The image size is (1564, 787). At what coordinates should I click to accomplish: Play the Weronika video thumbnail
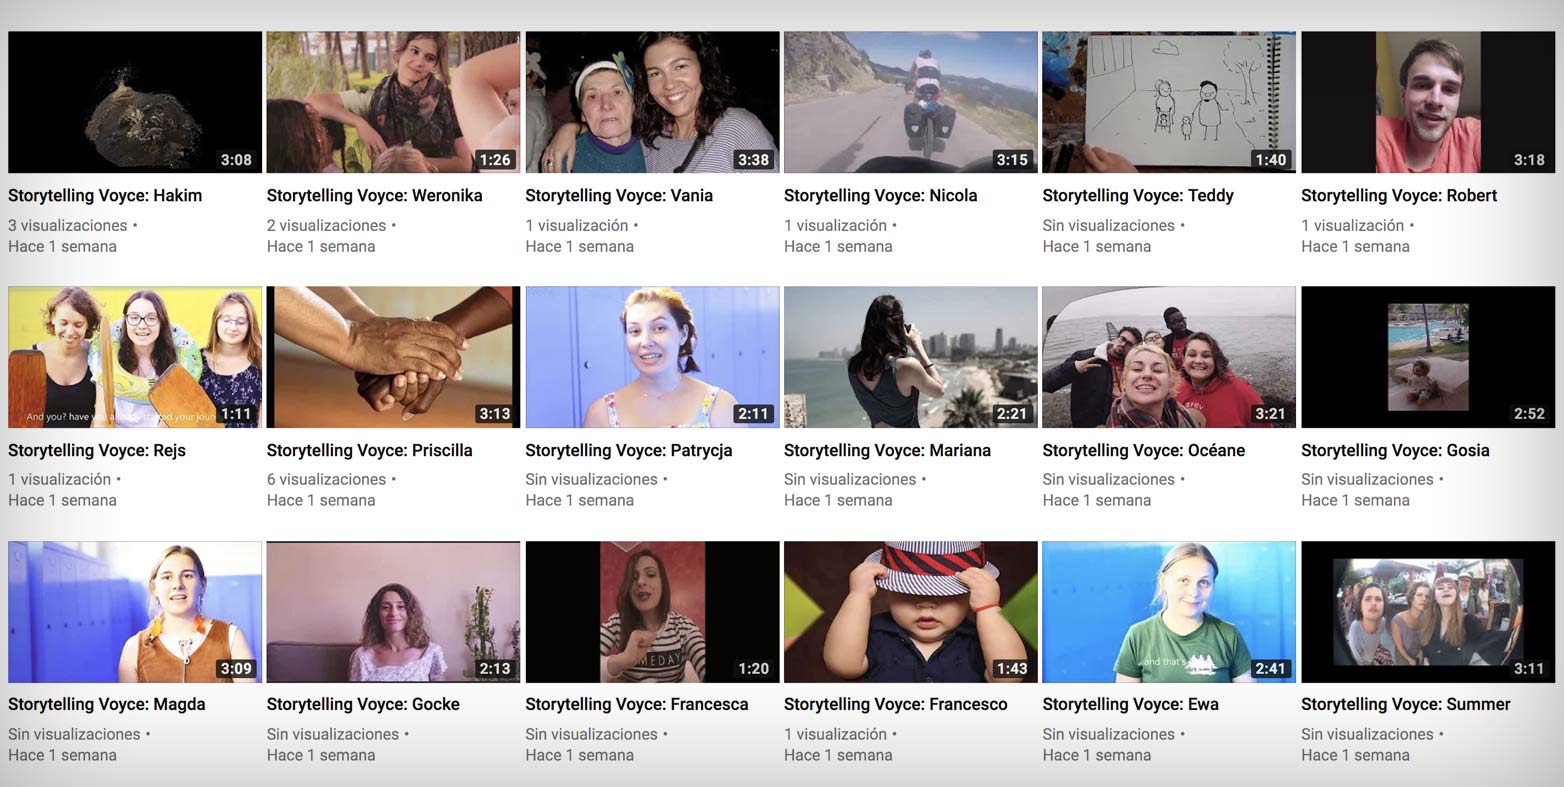(x=393, y=102)
